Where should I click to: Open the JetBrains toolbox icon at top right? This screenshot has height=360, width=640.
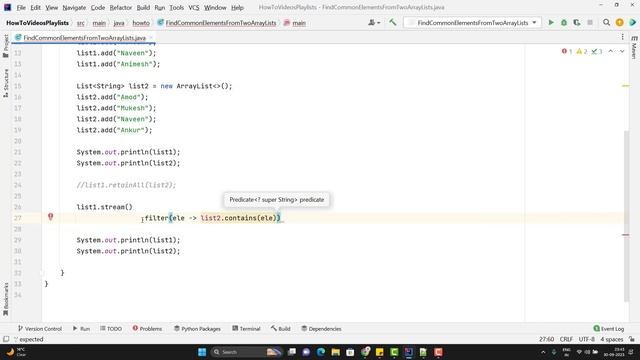(x=633, y=23)
